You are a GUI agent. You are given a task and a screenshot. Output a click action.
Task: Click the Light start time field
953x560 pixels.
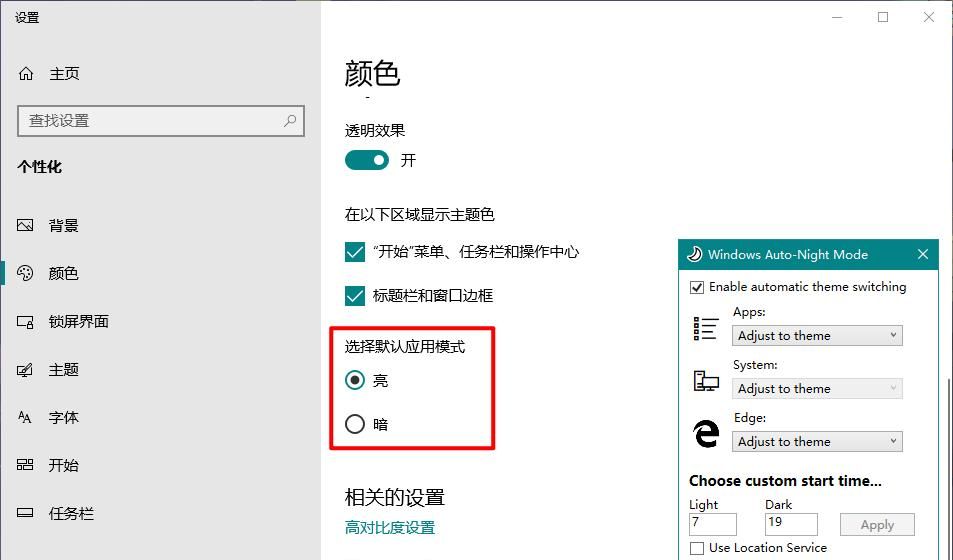712,524
